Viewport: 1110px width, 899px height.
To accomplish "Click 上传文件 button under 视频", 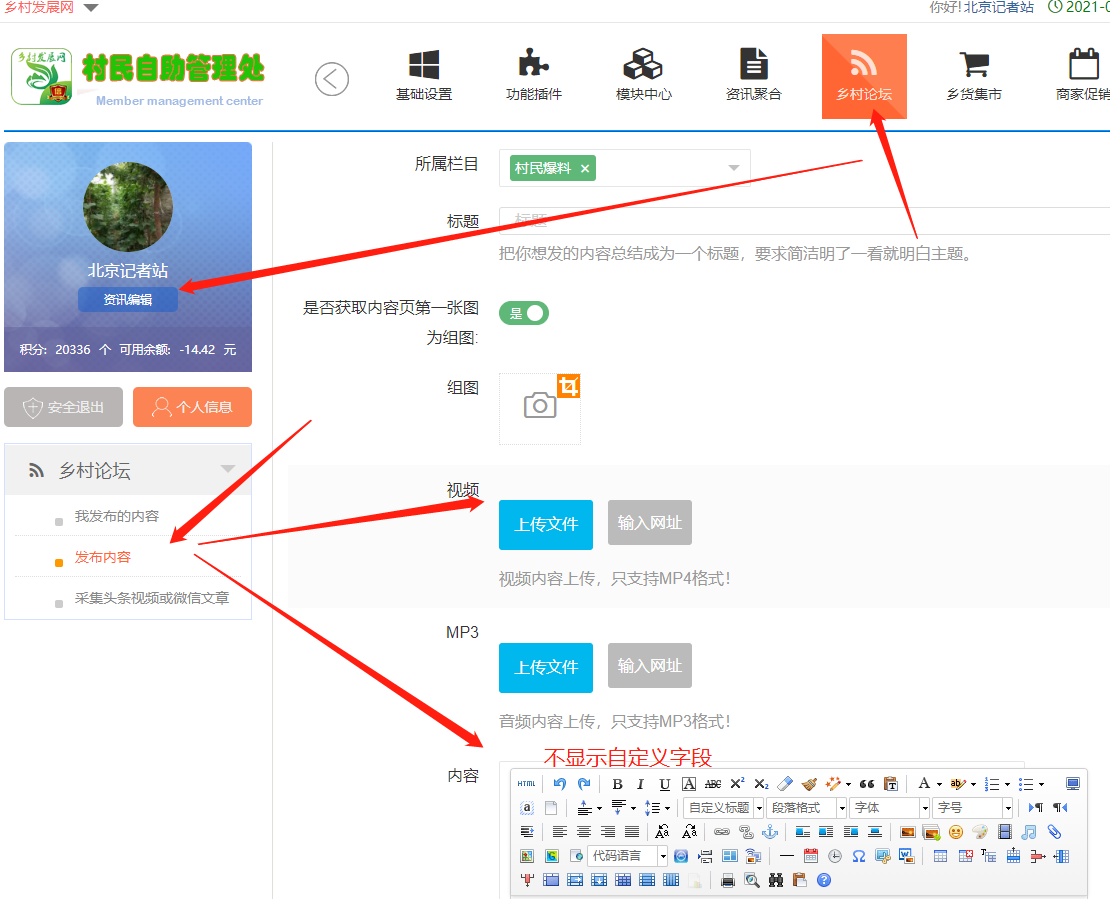I will (546, 524).
